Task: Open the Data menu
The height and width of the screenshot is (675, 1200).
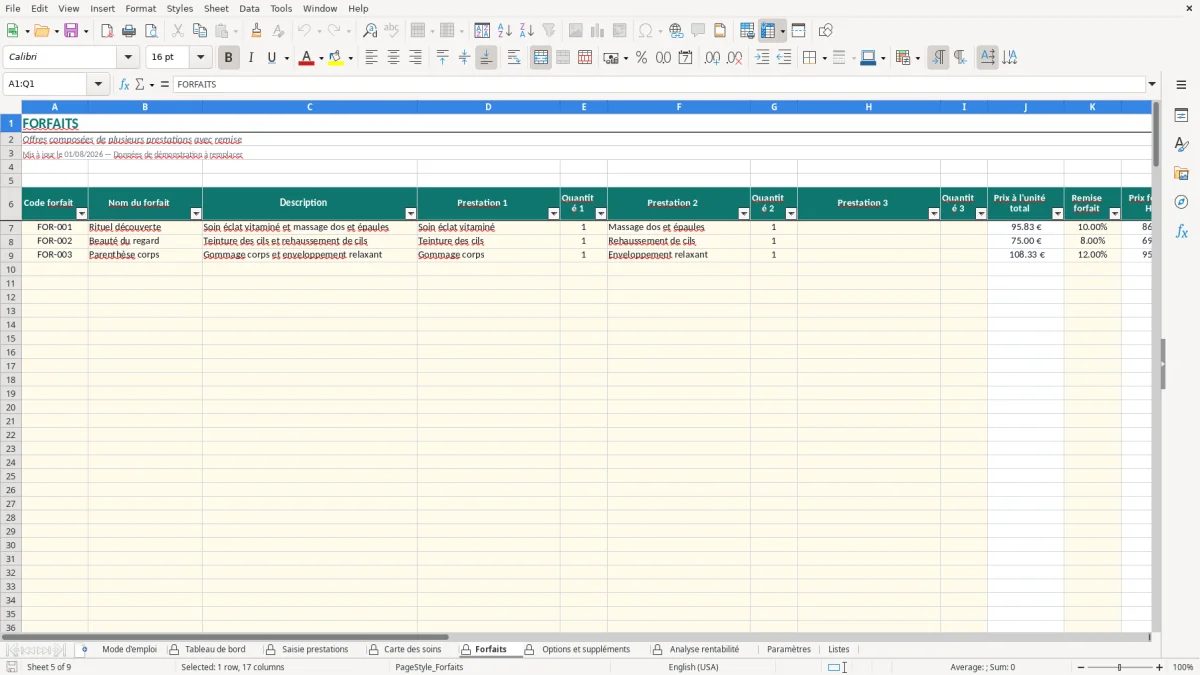Action: pos(249,8)
